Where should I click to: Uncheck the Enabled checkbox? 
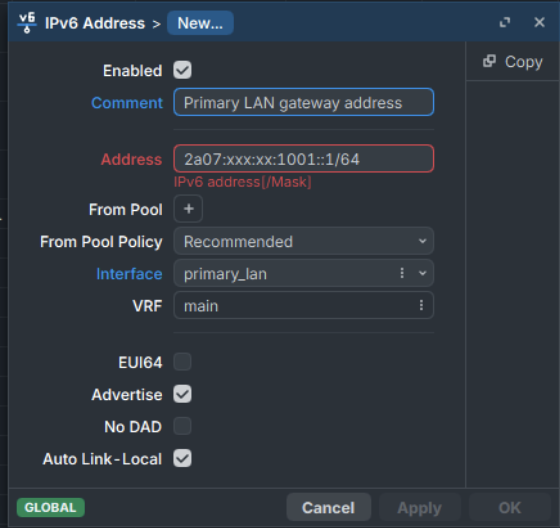(182, 70)
